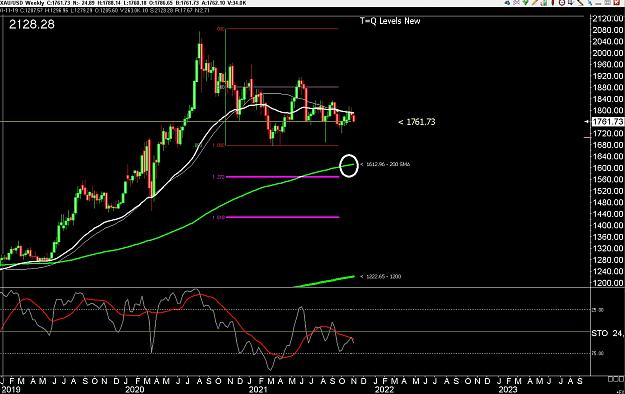Click the 1600.00 price axis label
This screenshot has width=625, height=394.
click(x=608, y=168)
